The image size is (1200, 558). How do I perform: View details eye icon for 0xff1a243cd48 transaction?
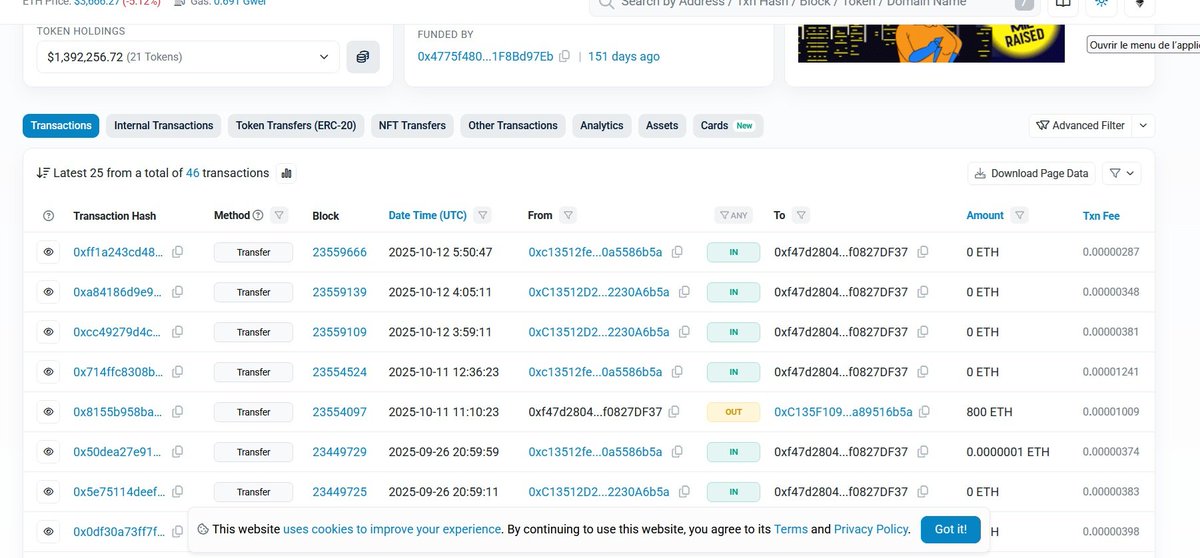click(x=48, y=253)
